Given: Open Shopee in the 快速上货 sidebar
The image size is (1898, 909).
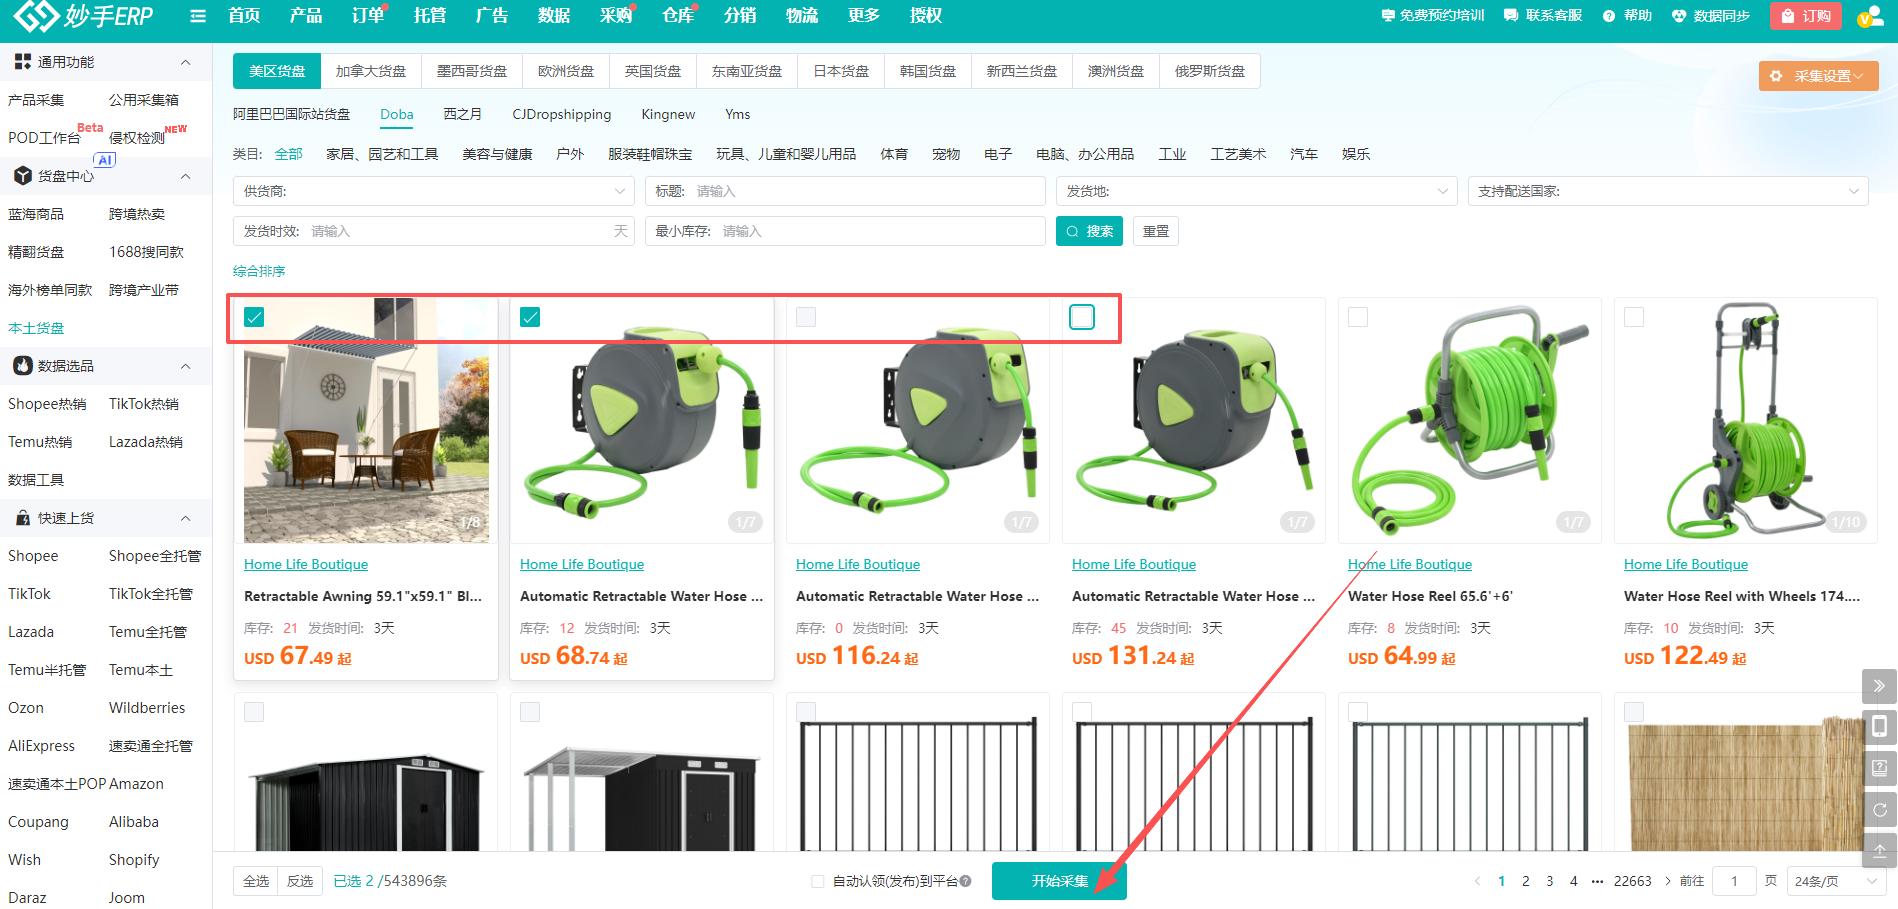Looking at the screenshot, I should pyautogui.click(x=33, y=556).
